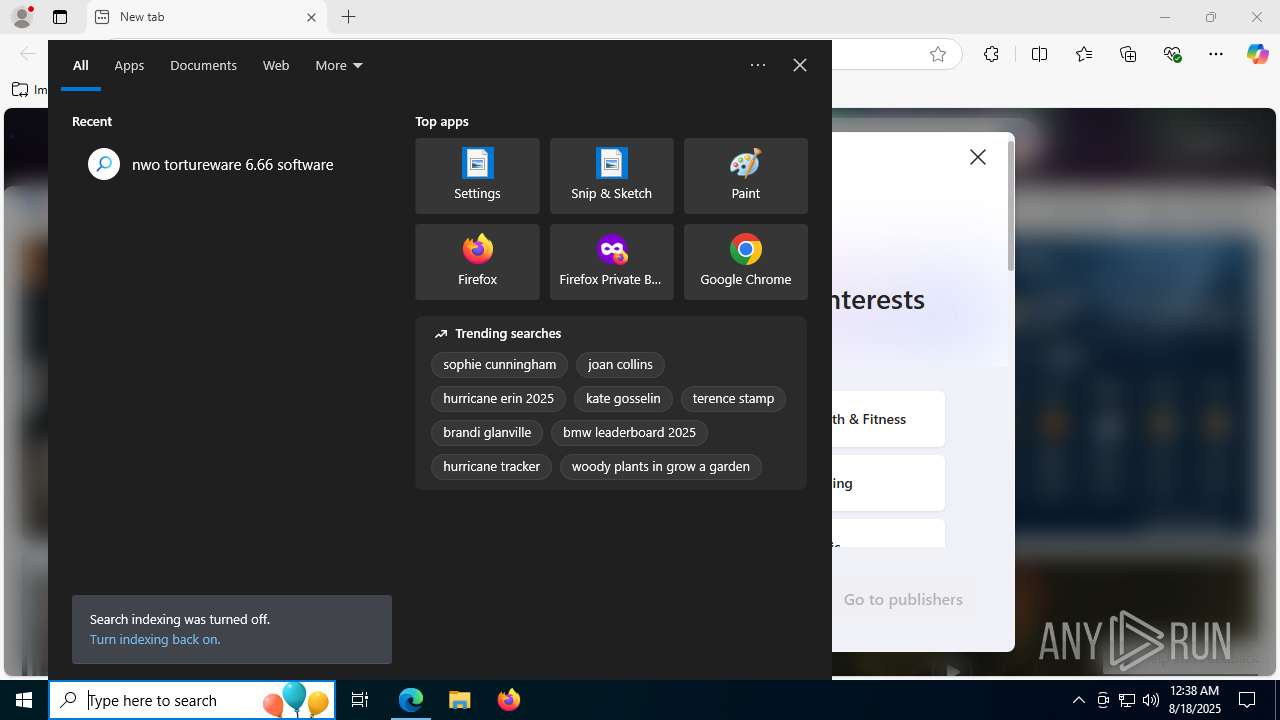
Task: Open File Explorer from taskbar
Action: pyautogui.click(x=460, y=700)
